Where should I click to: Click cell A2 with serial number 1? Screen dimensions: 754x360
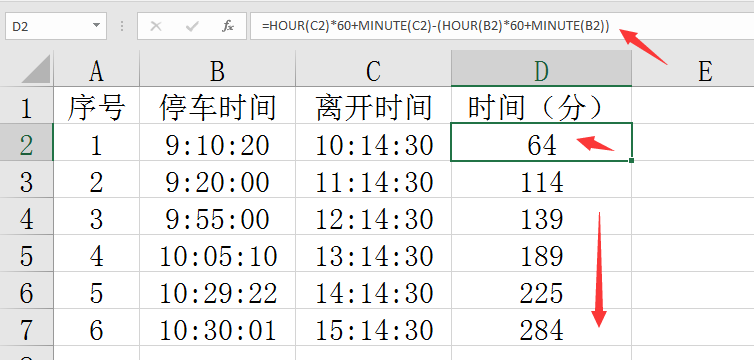[96, 142]
